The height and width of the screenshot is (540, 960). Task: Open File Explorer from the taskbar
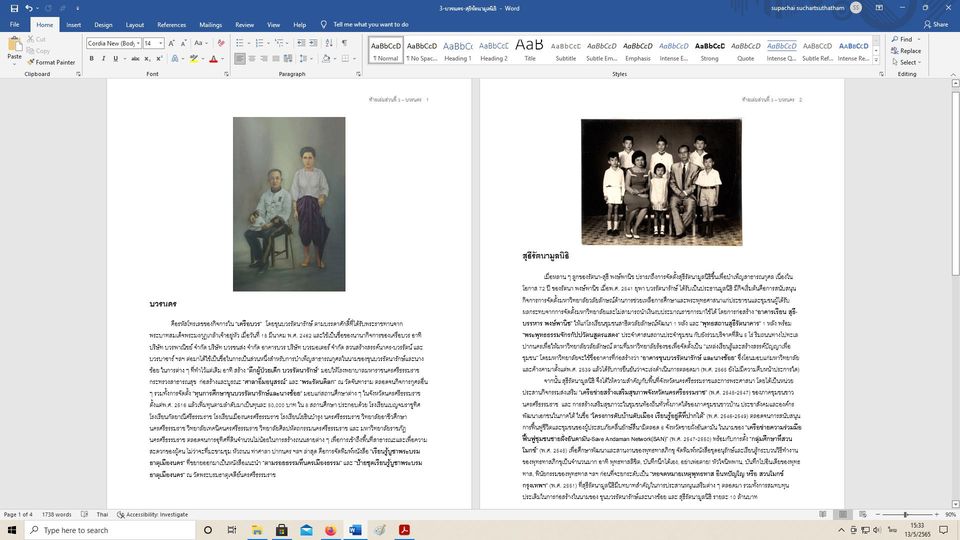(x=257, y=530)
